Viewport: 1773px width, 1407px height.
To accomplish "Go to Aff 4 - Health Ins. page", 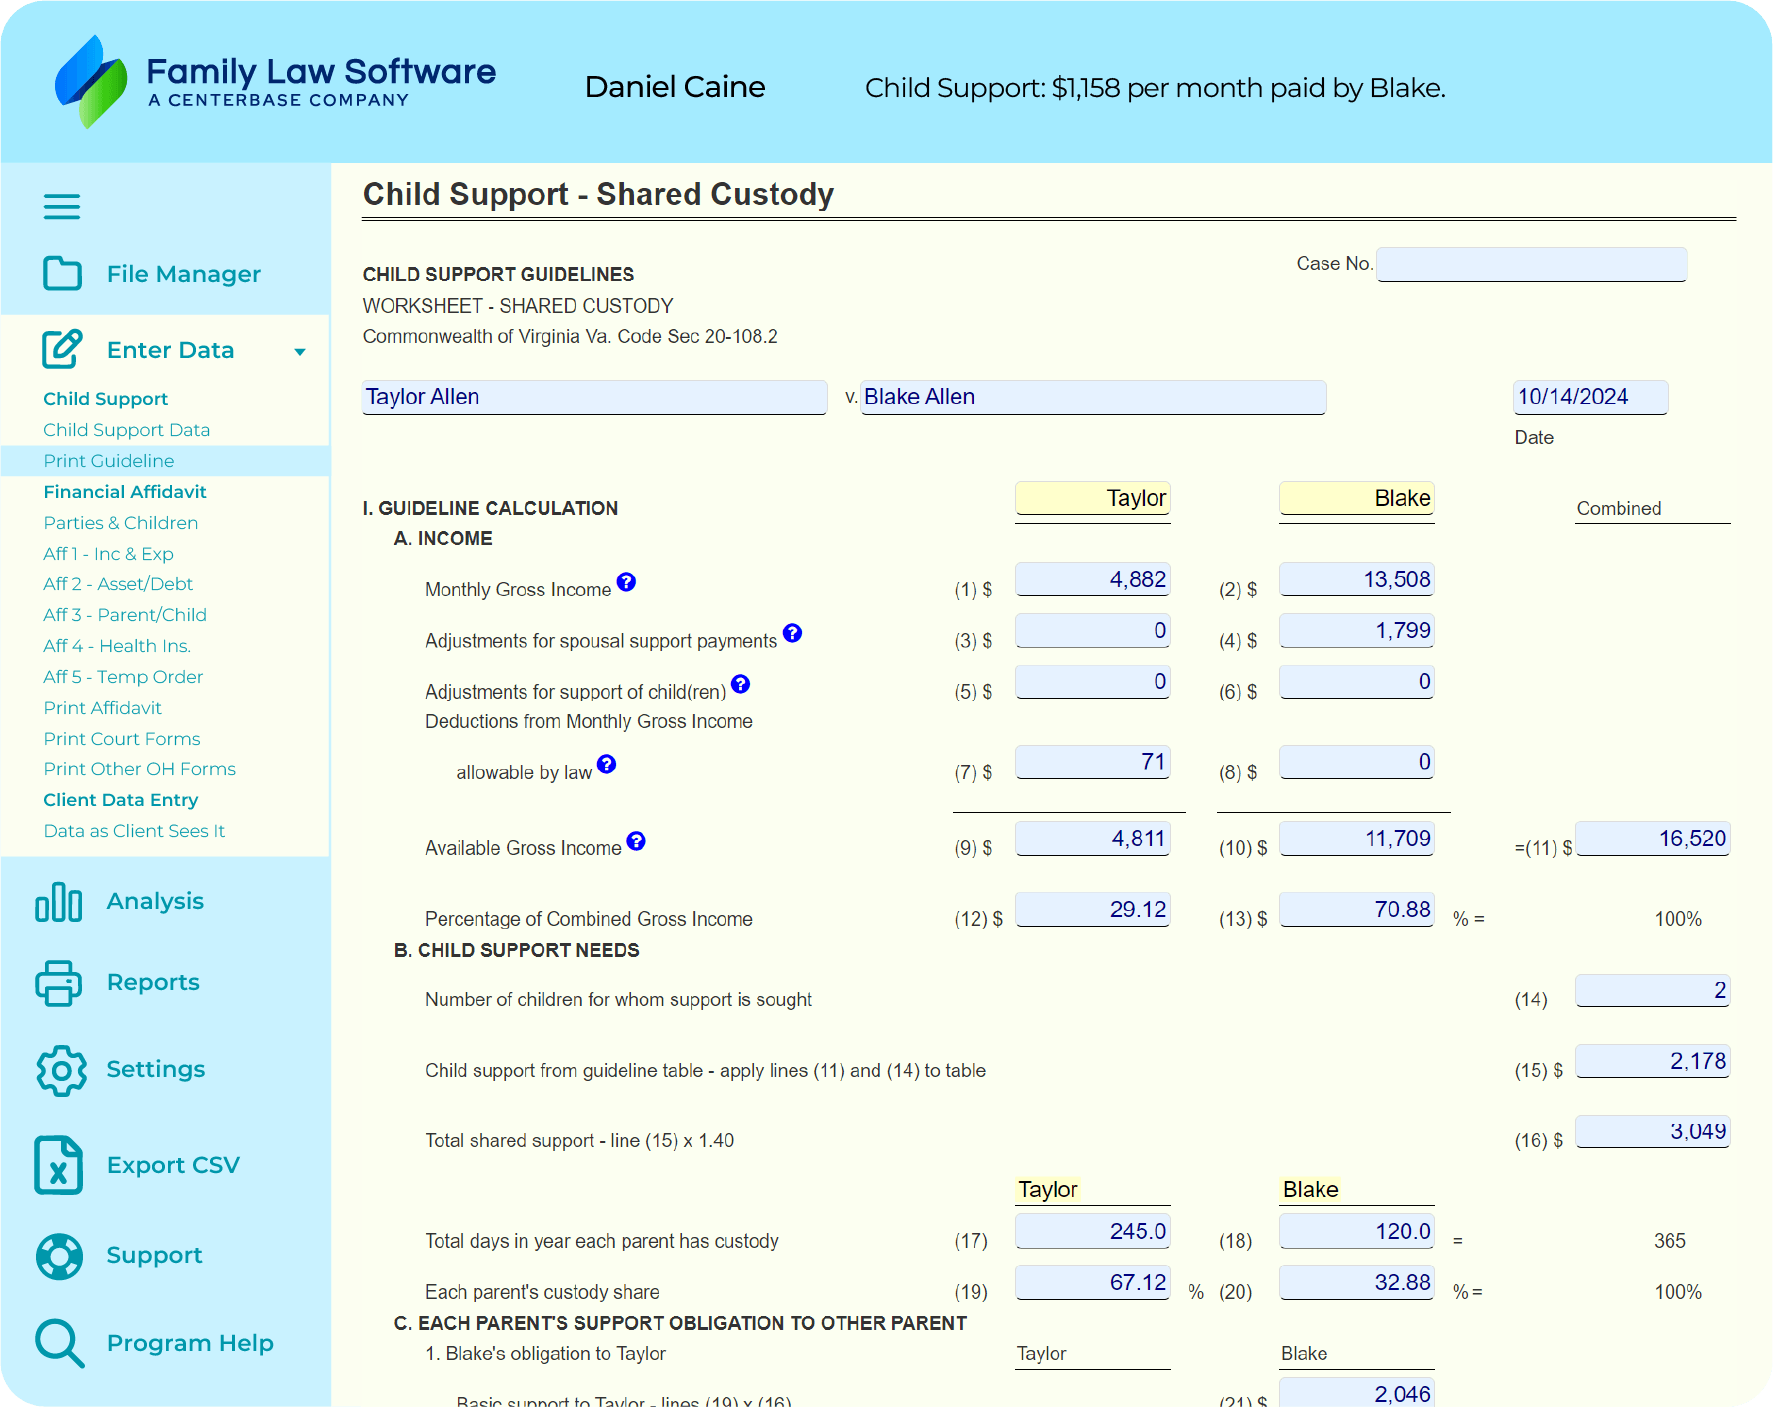I will tap(117, 646).
